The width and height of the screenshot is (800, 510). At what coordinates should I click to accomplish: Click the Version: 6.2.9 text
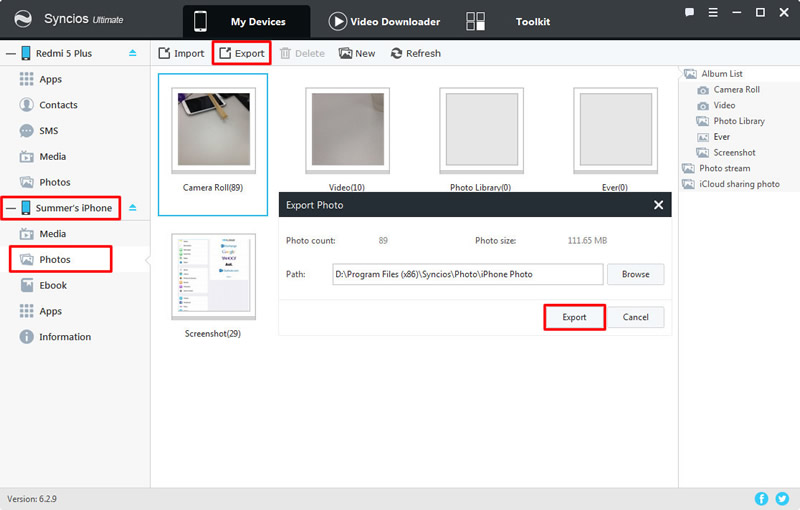[x=32, y=498]
